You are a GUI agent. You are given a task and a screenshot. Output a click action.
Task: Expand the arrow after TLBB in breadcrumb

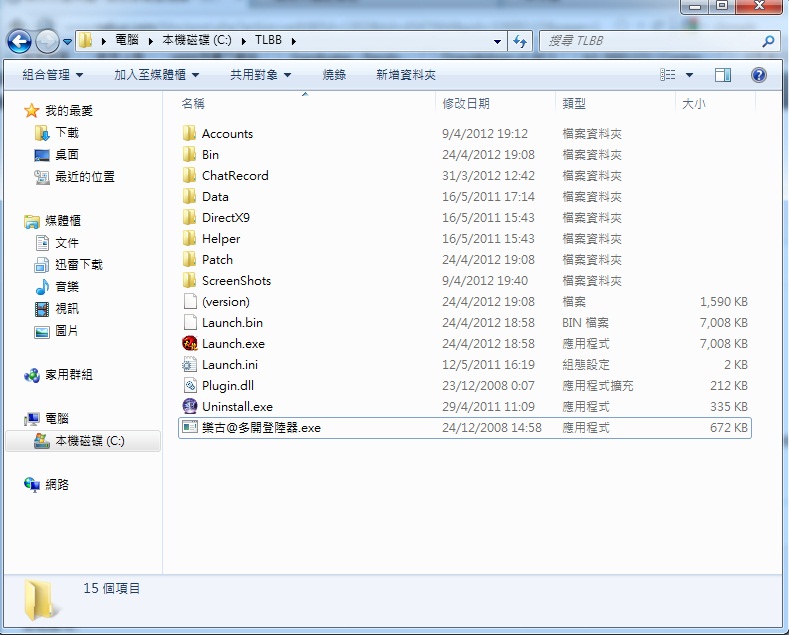point(293,41)
